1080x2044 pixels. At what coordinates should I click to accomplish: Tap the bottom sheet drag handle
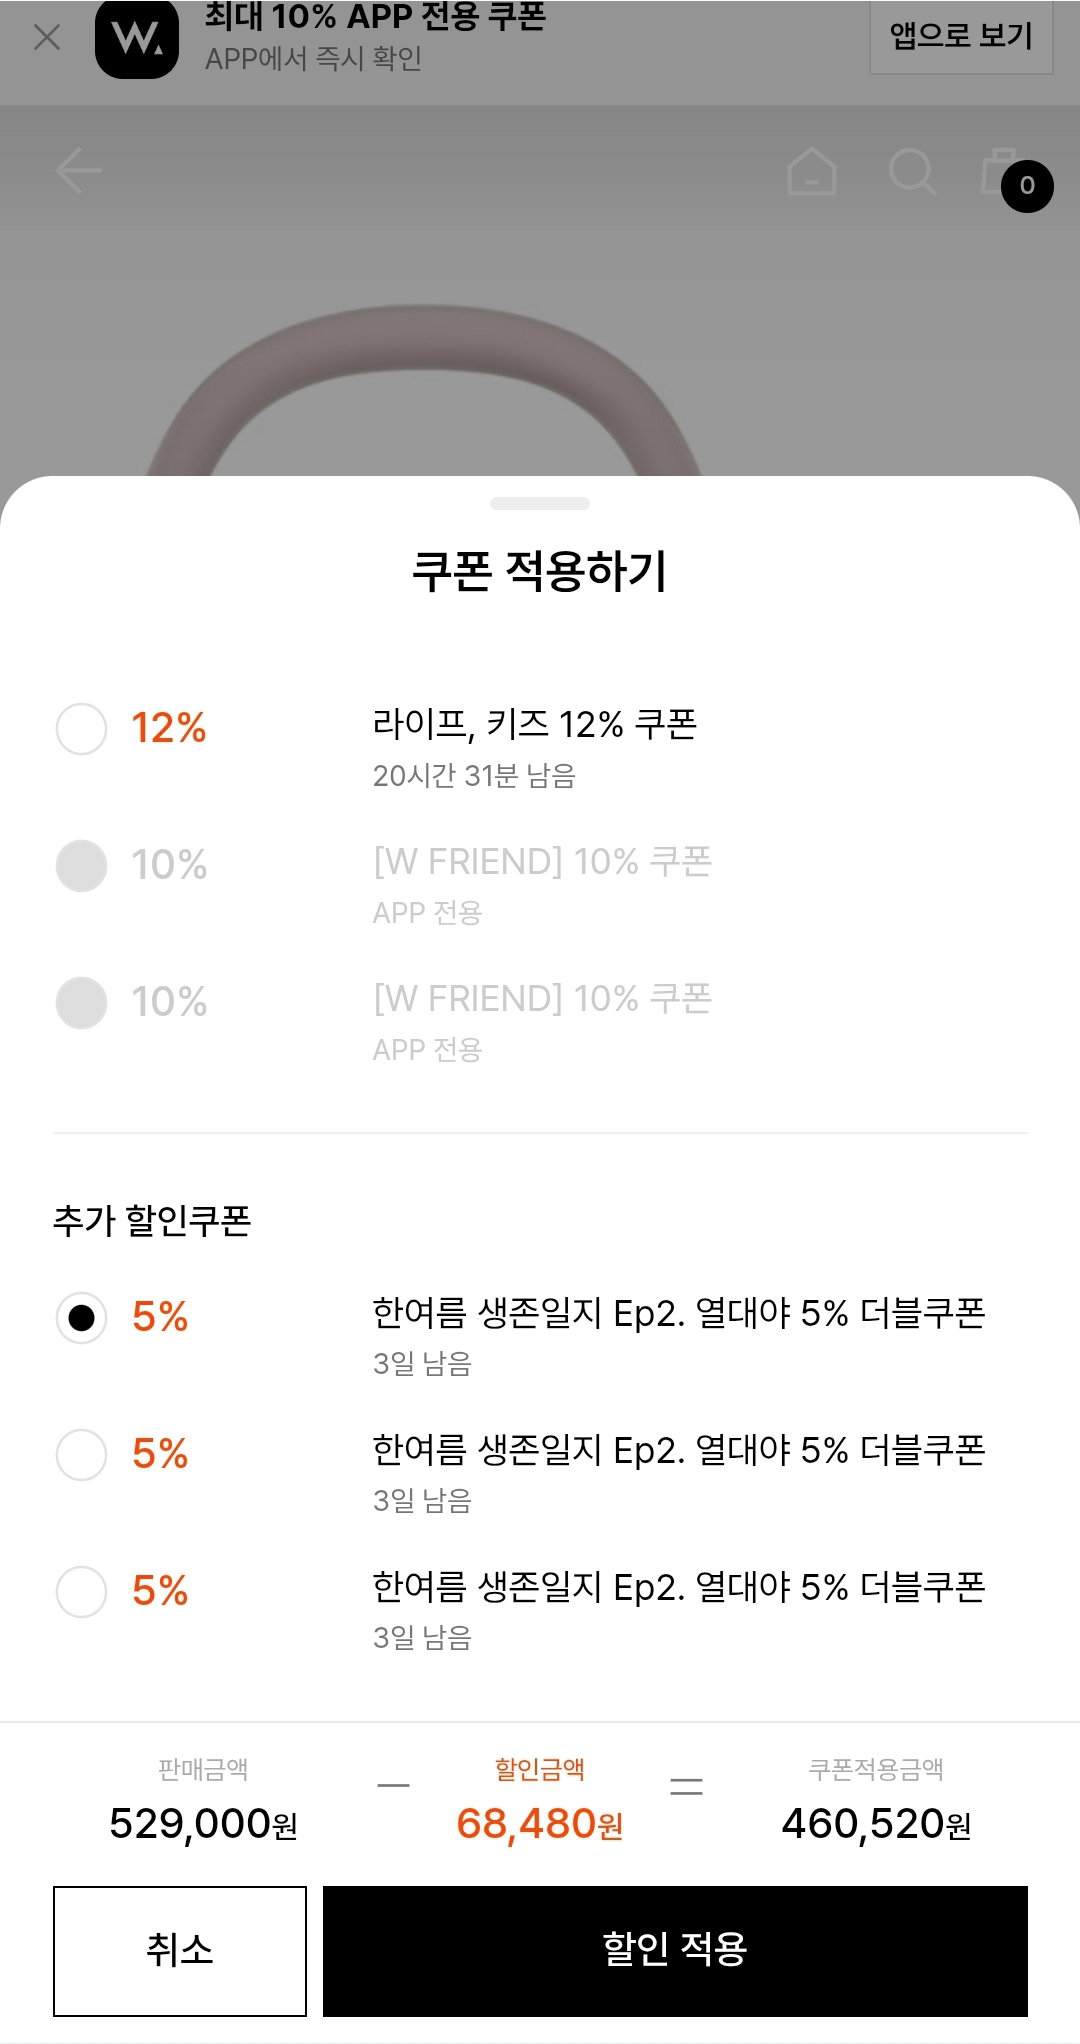540,503
